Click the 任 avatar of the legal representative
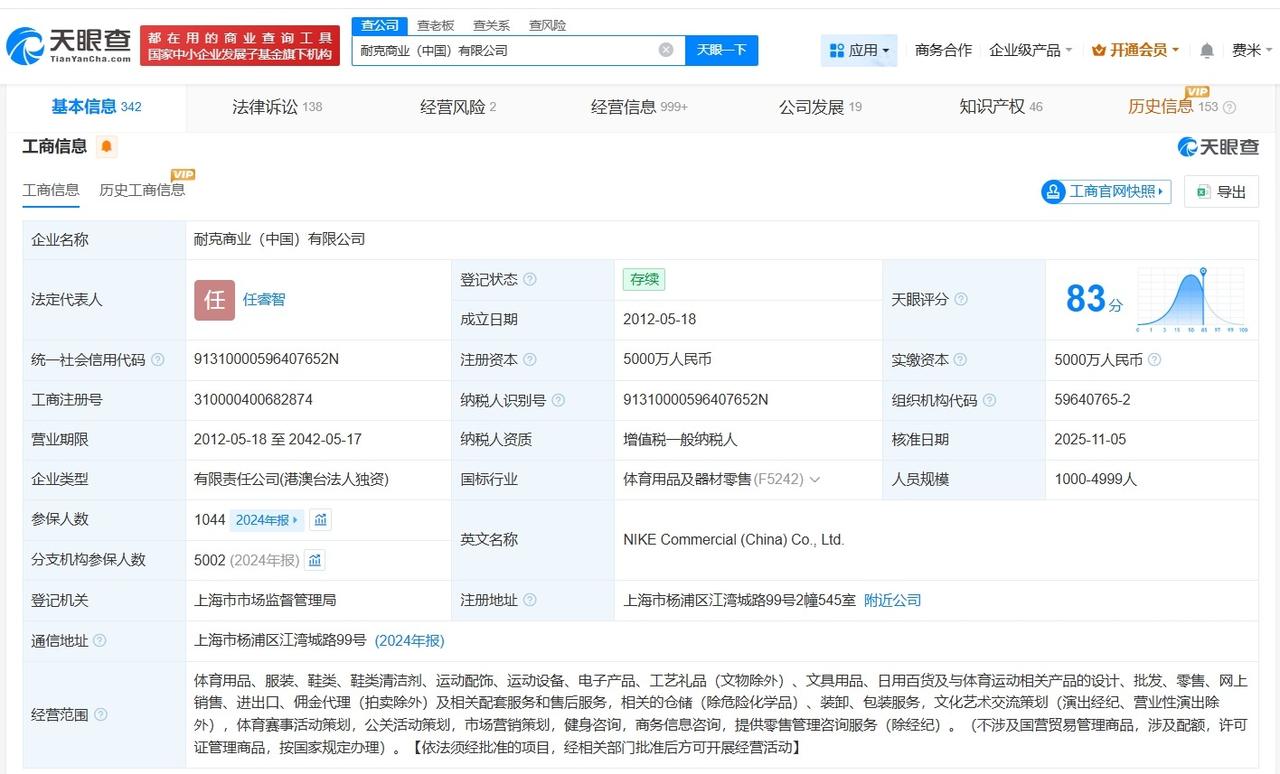 click(214, 300)
